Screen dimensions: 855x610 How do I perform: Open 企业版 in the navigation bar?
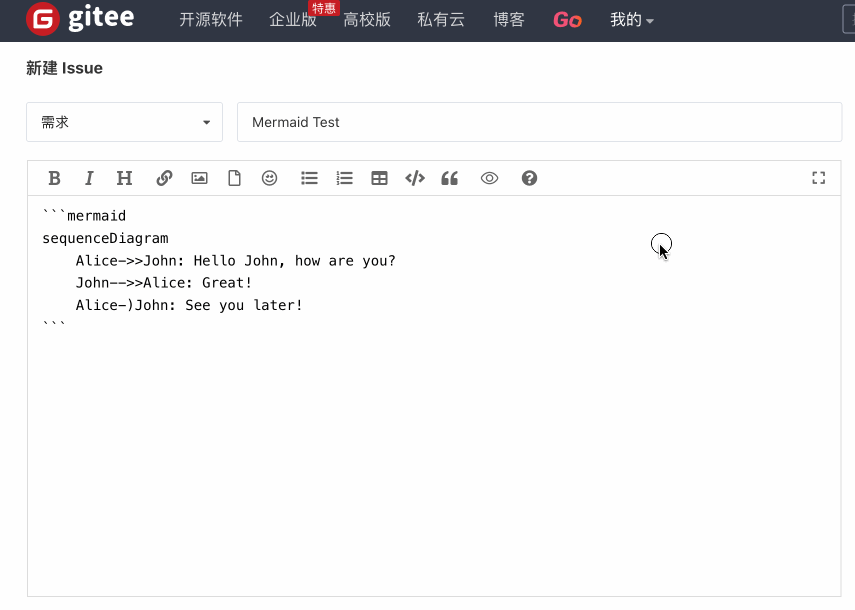click(292, 20)
